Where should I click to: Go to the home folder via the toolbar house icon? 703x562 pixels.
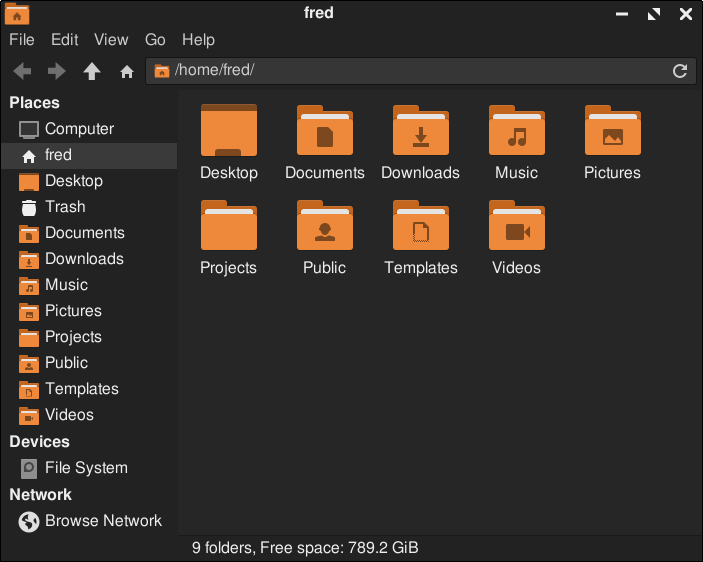[127, 71]
